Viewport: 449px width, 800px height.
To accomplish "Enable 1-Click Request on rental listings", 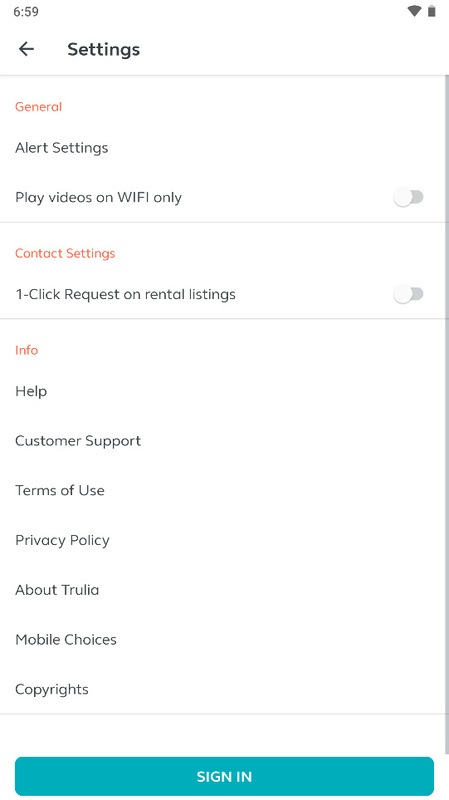I will pyautogui.click(x=408, y=294).
